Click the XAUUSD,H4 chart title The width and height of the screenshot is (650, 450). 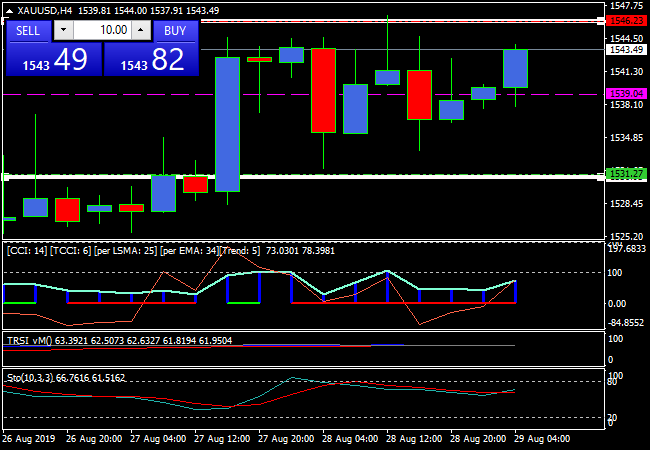pos(46,10)
